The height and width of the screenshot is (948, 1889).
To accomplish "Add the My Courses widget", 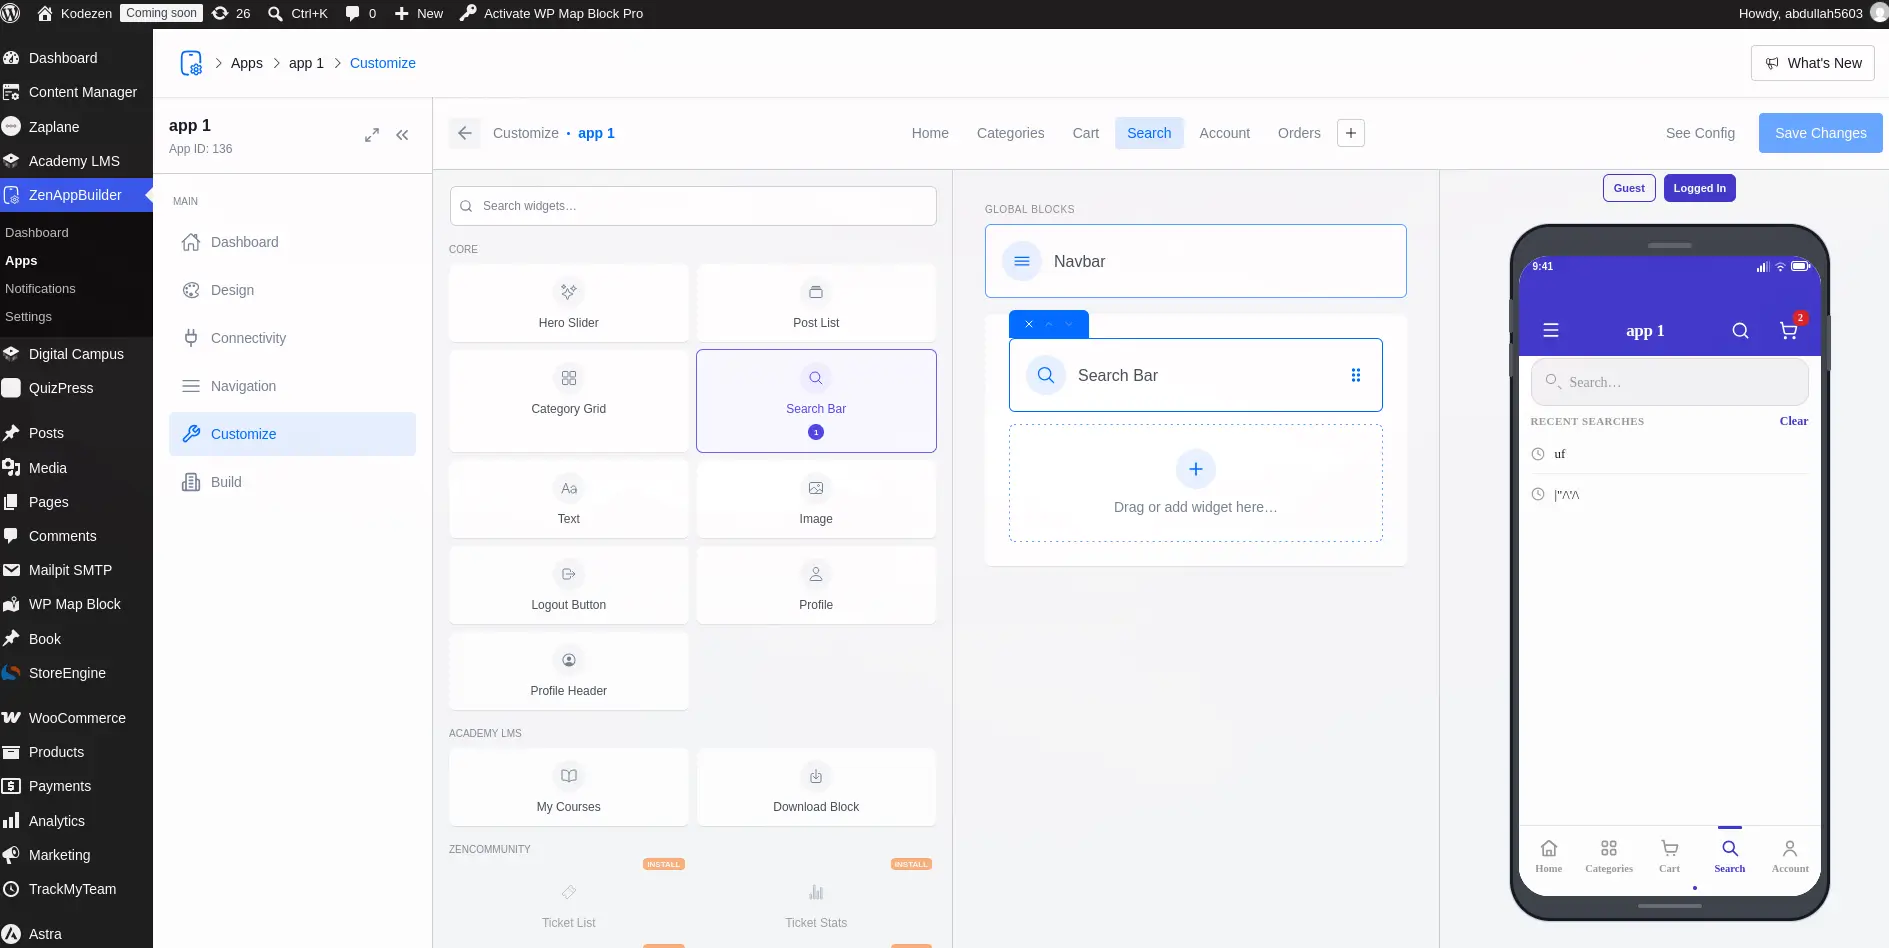I will click(x=569, y=787).
